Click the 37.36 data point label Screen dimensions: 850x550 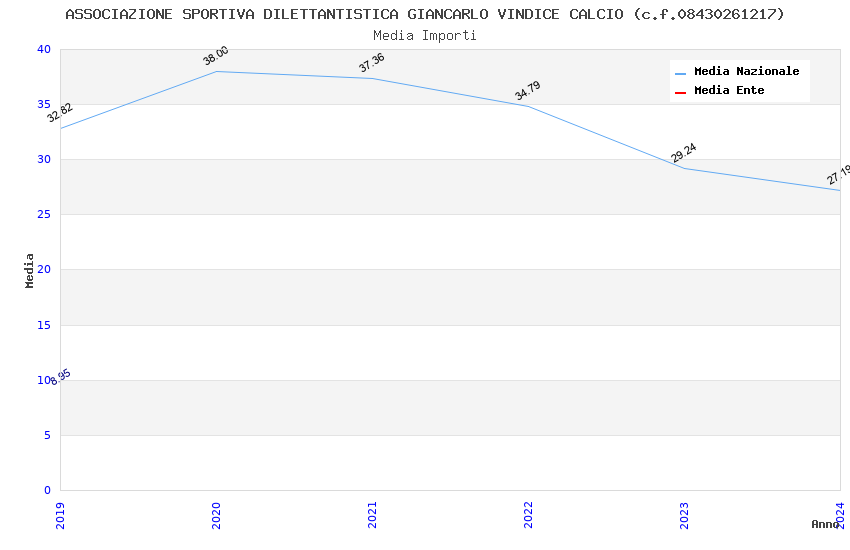372,63
